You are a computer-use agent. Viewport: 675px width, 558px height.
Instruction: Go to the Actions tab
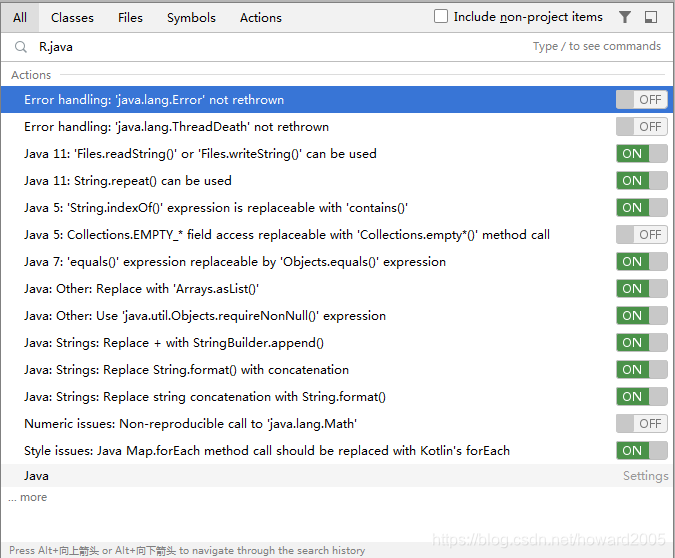coord(260,18)
